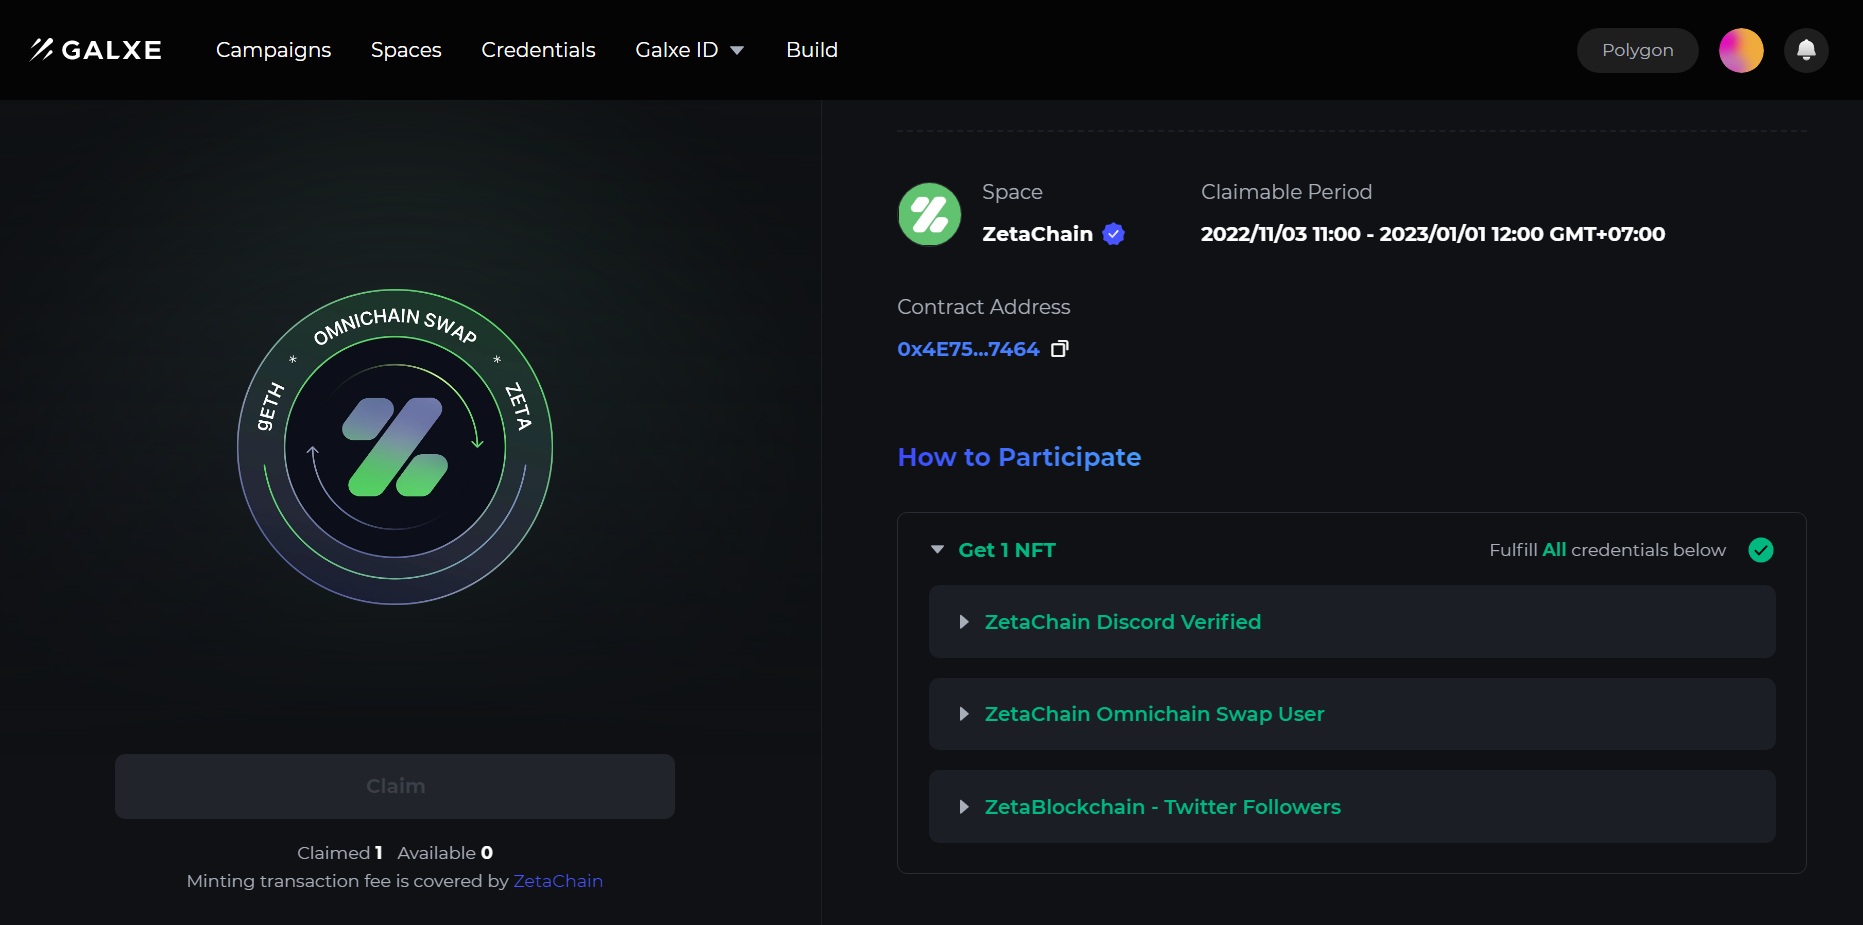Click the Claimable Period label
Screen dimensions: 1863x925
pyautogui.click(x=1286, y=192)
